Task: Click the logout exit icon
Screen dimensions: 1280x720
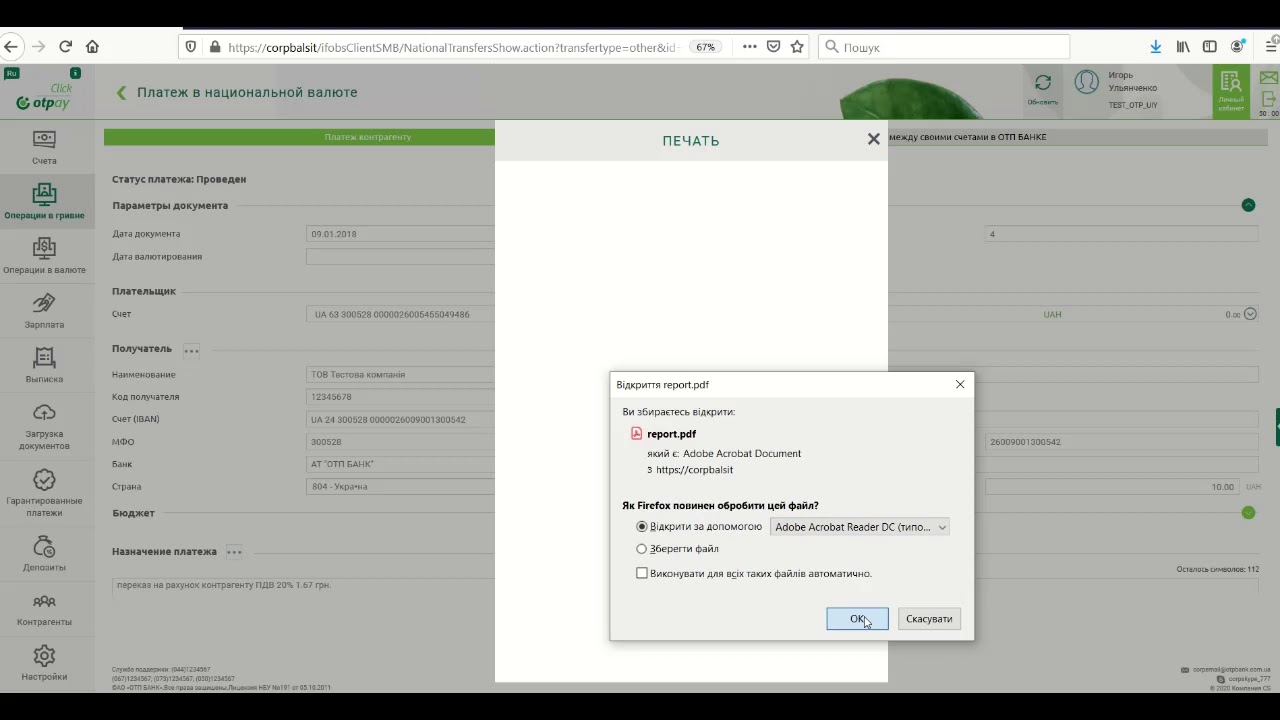Action: point(1269,99)
